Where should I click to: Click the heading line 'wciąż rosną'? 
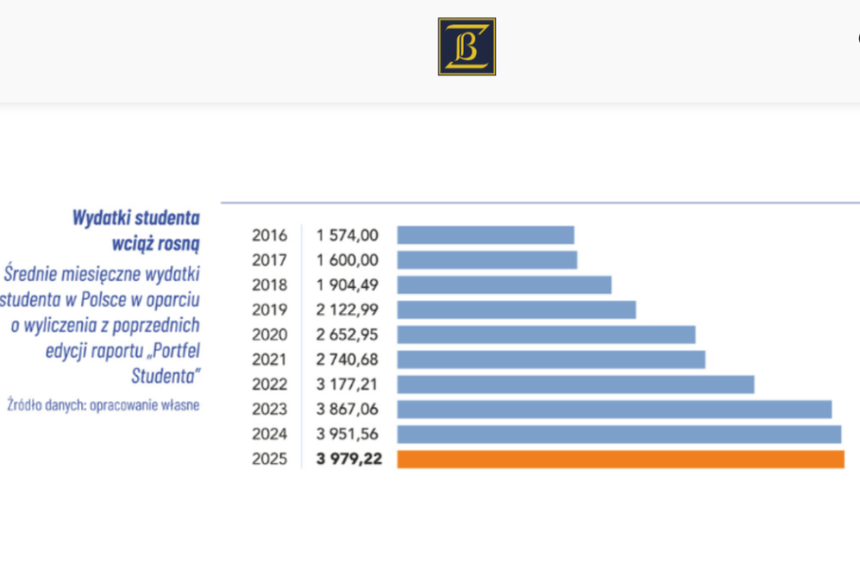tap(156, 243)
